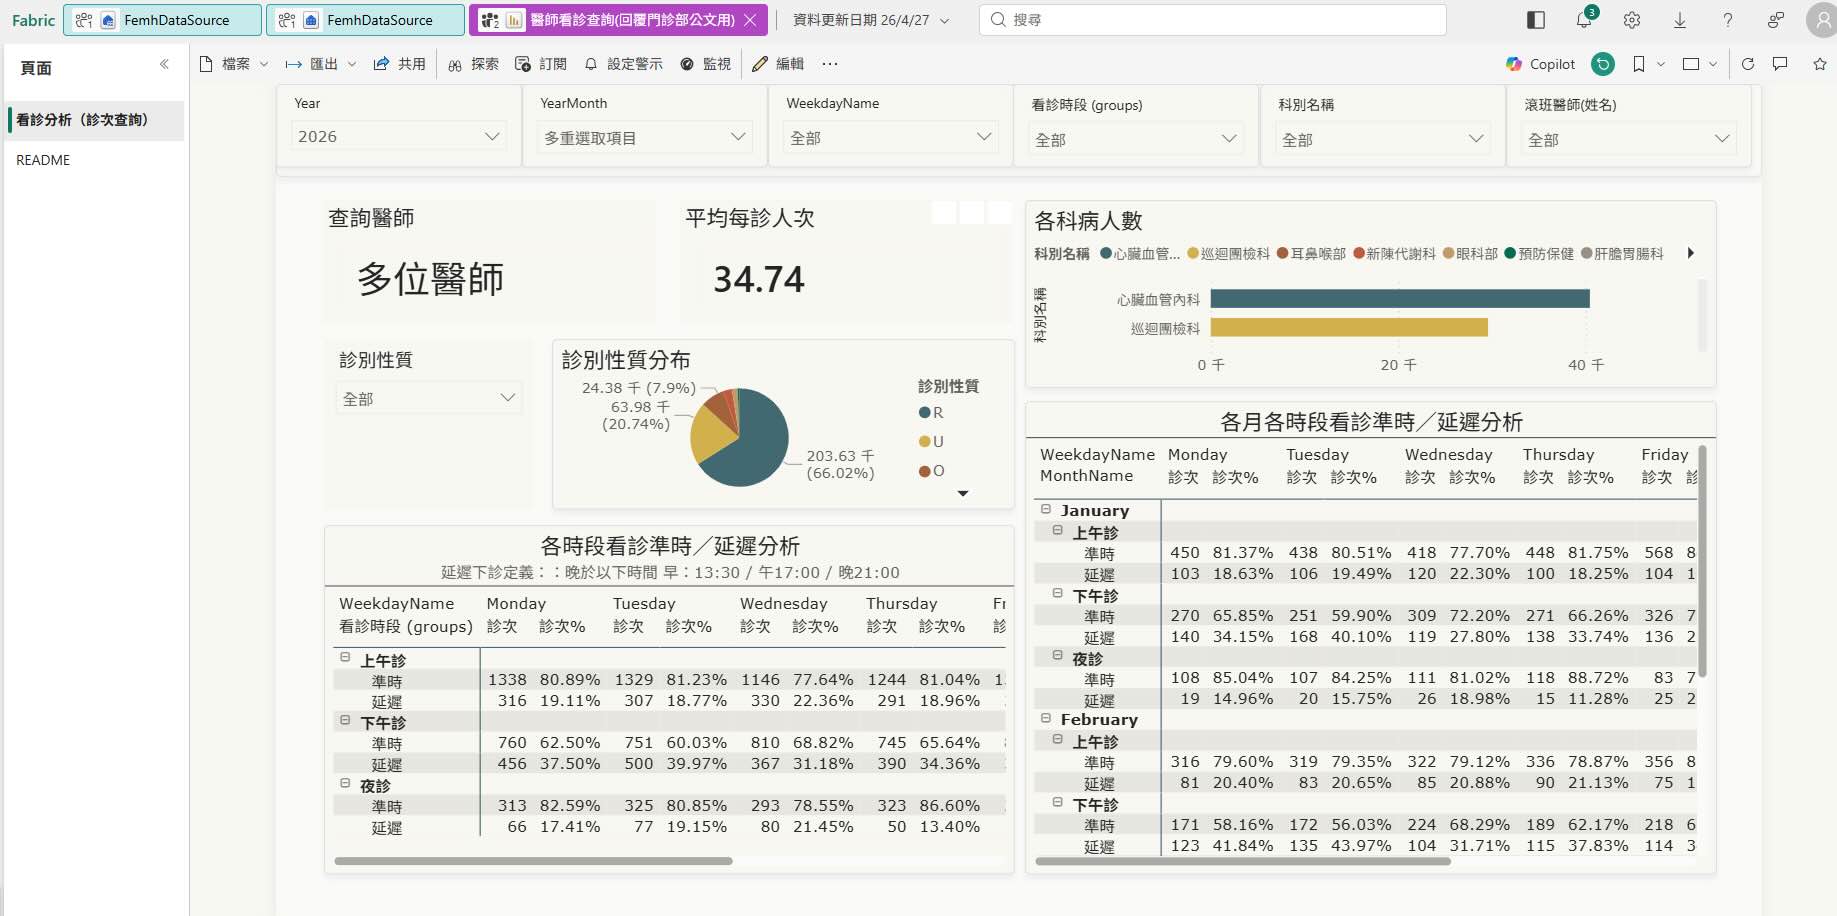Viewport: 1837px width, 916px height.
Task: Collapse the pages pane
Action: 164,65
